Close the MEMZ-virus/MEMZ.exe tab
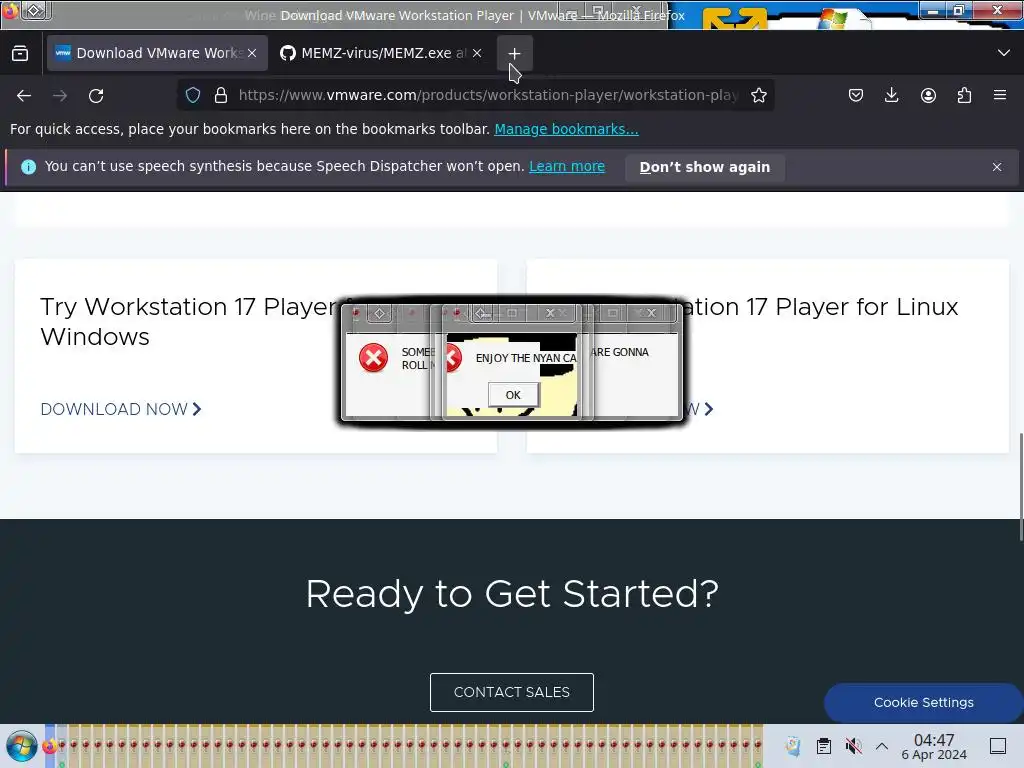Screen dimensions: 1024x768 (x=477, y=53)
